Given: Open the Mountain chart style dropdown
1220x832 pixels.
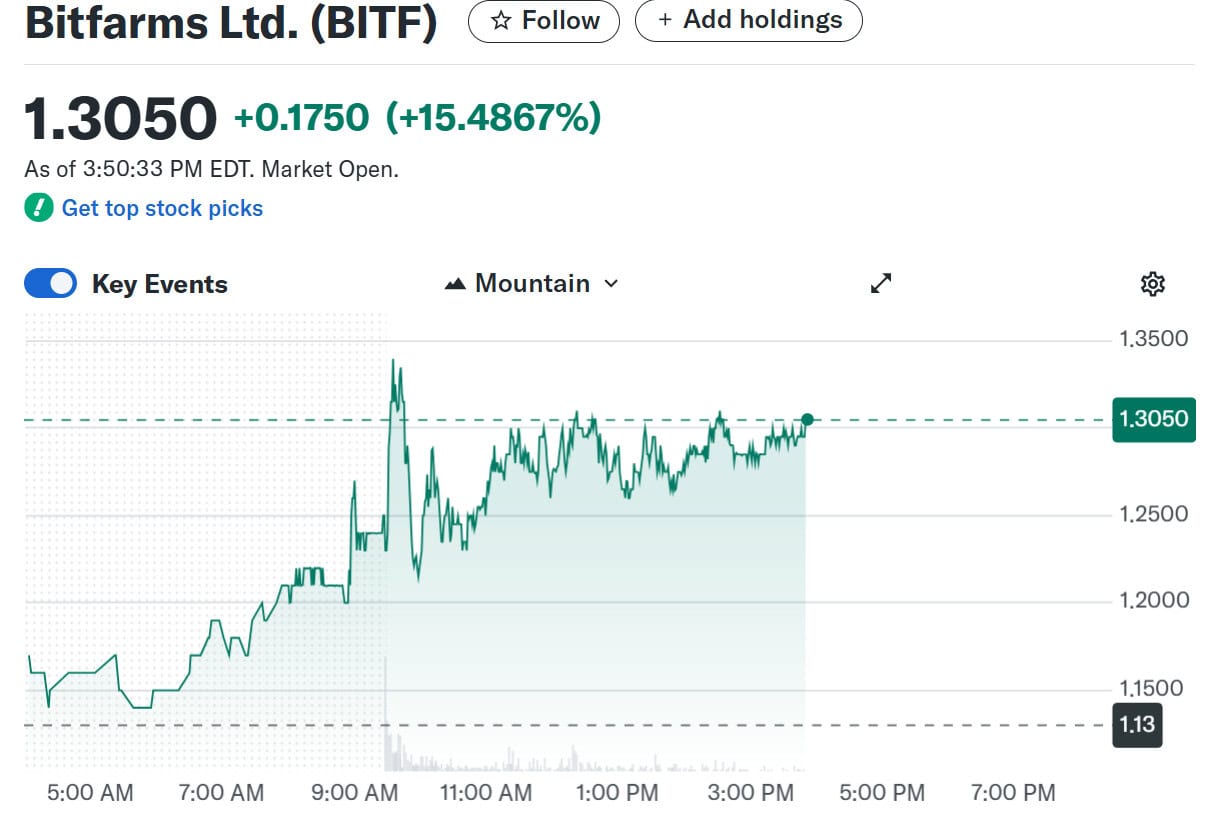Looking at the screenshot, I should (531, 283).
